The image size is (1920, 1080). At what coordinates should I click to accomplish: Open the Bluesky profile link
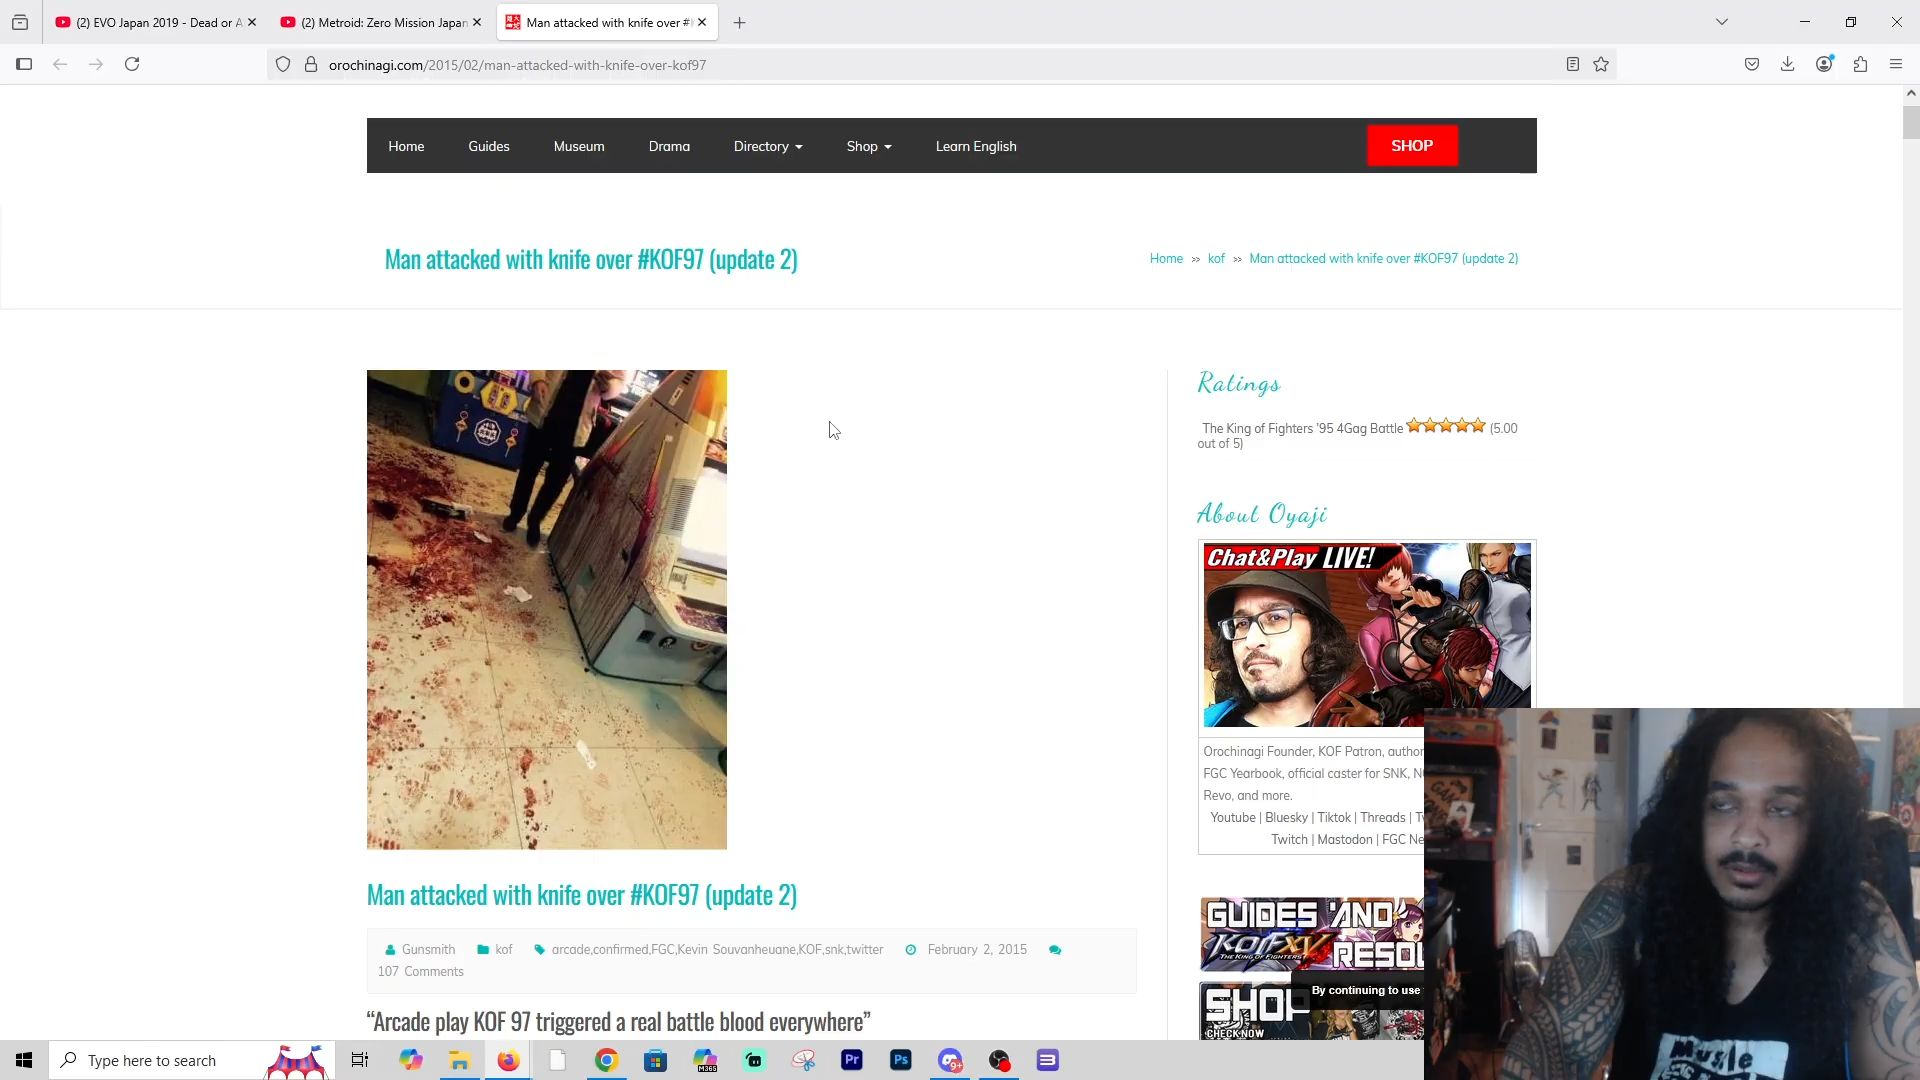(x=1286, y=818)
